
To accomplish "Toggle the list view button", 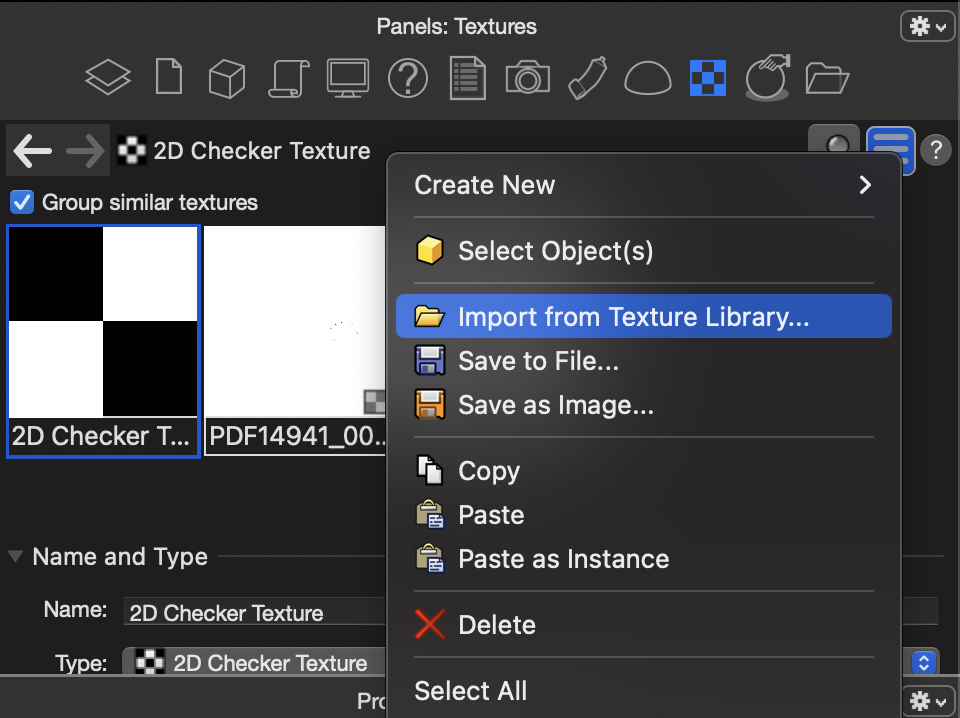I will click(890, 150).
